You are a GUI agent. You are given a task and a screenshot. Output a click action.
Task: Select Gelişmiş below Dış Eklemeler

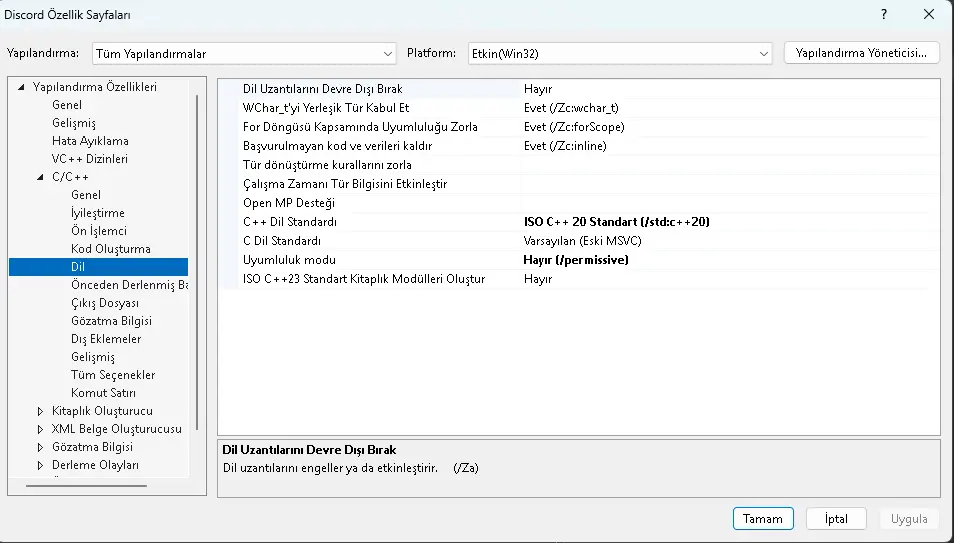click(92, 357)
